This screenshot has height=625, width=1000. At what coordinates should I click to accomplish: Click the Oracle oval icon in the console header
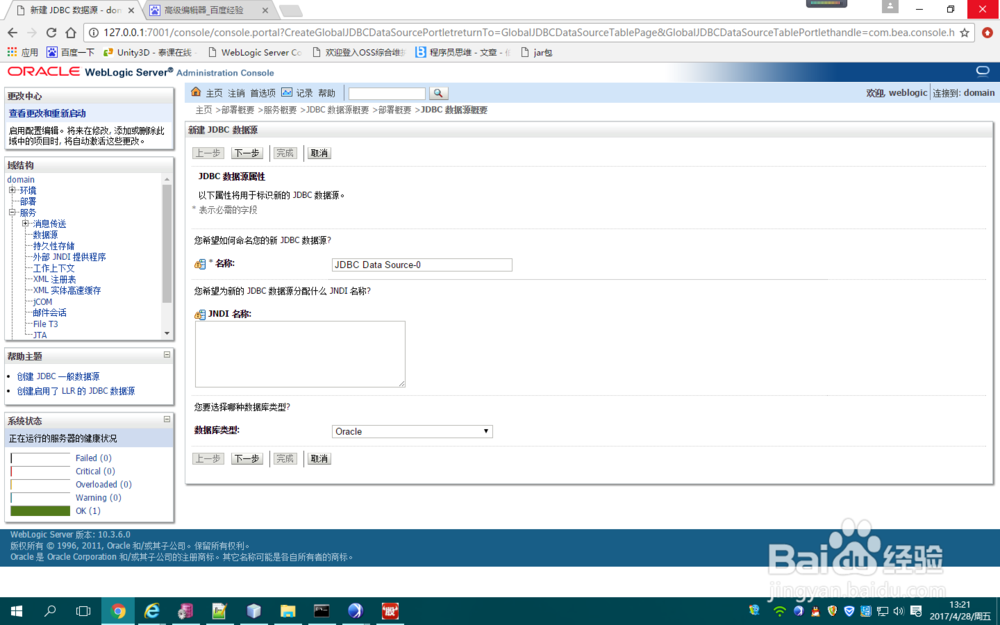point(982,71)
